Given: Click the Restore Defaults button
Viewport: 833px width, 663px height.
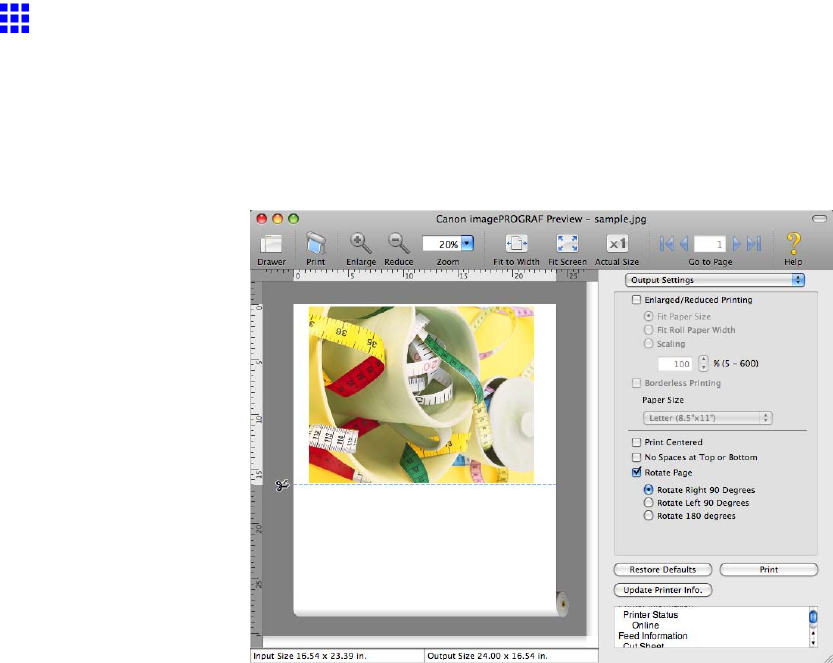Looking at the screenshot, I should coord(662,570).
